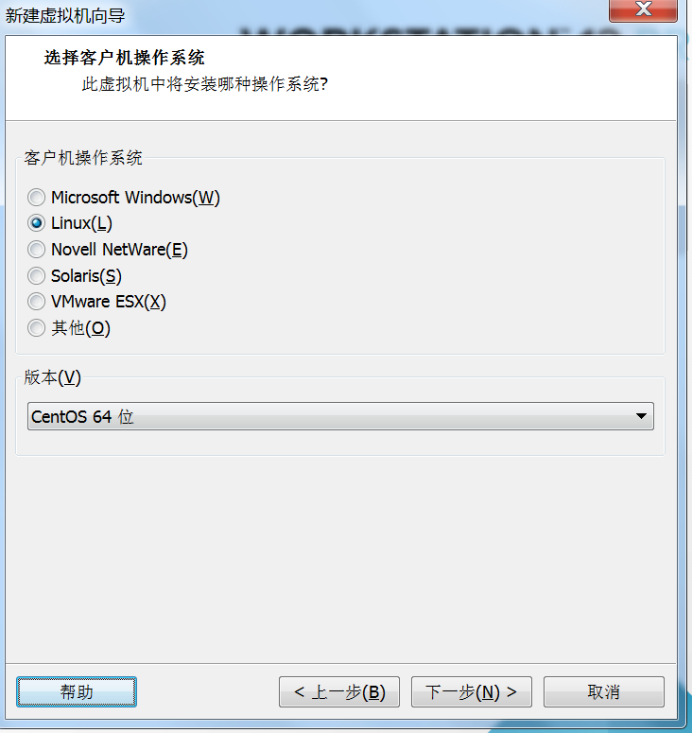This screenshot has height=733, width=693.
Task: Go back with < 上一步(B)
Action: coord(339,692)
